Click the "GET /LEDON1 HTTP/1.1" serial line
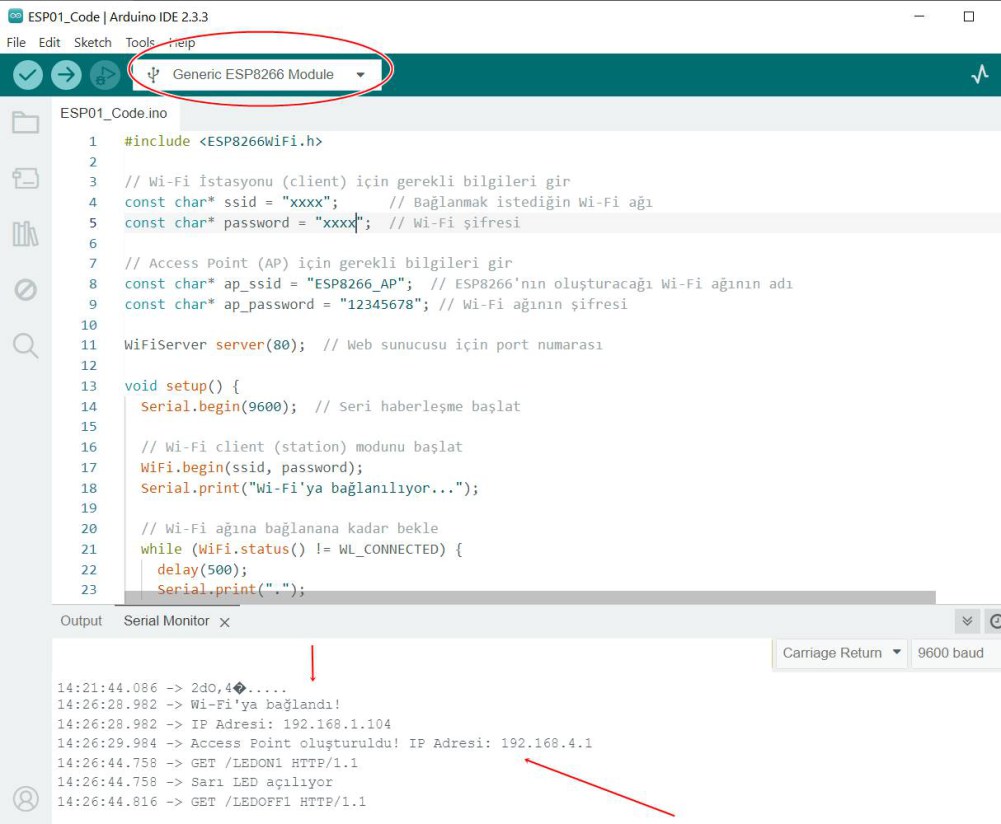This screenshot has width=1001, height=824. (x=207, y=763)
